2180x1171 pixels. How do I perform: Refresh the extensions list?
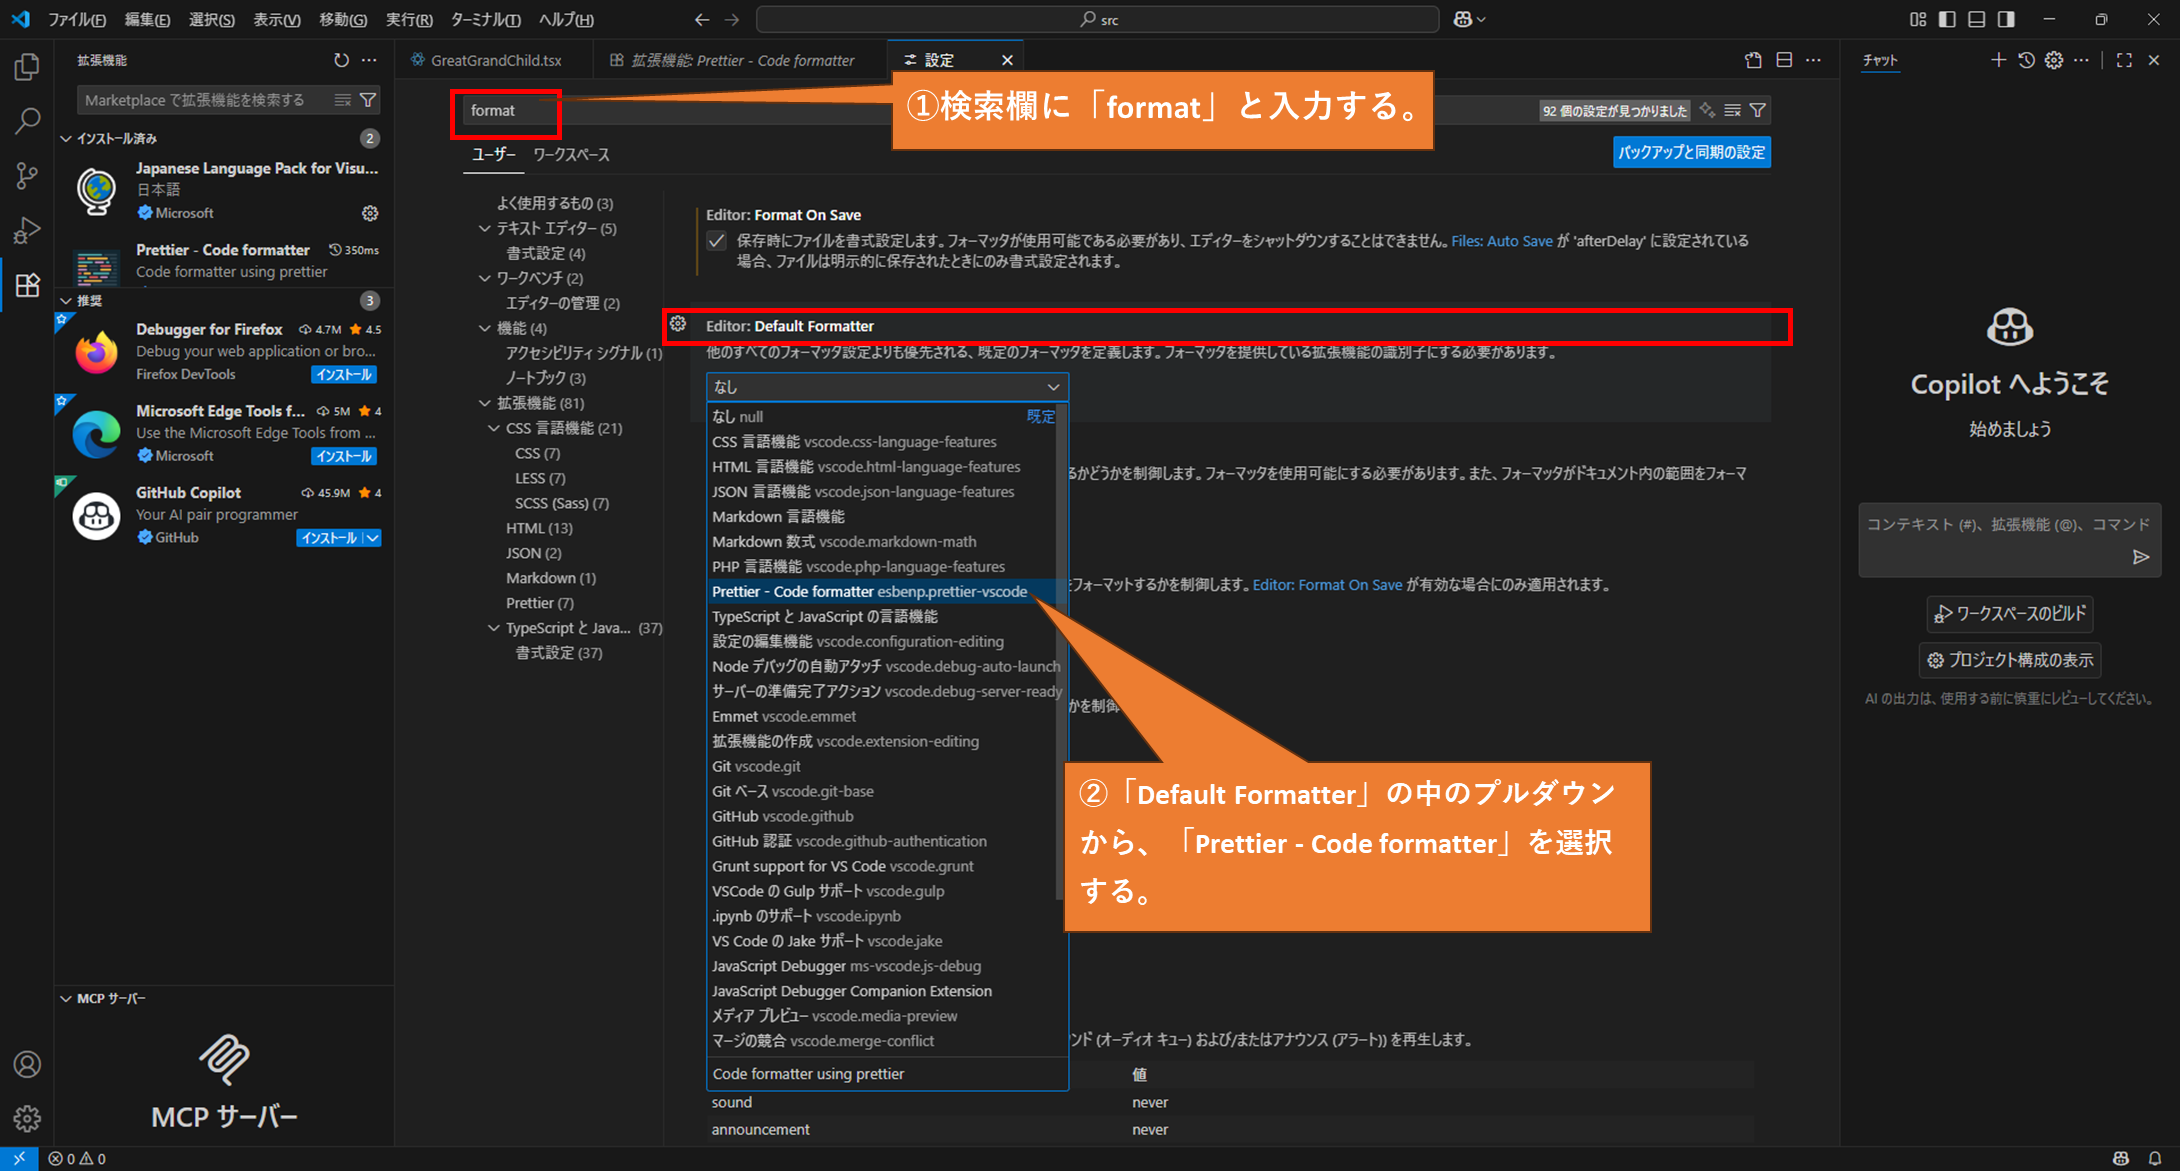(341, 60)
